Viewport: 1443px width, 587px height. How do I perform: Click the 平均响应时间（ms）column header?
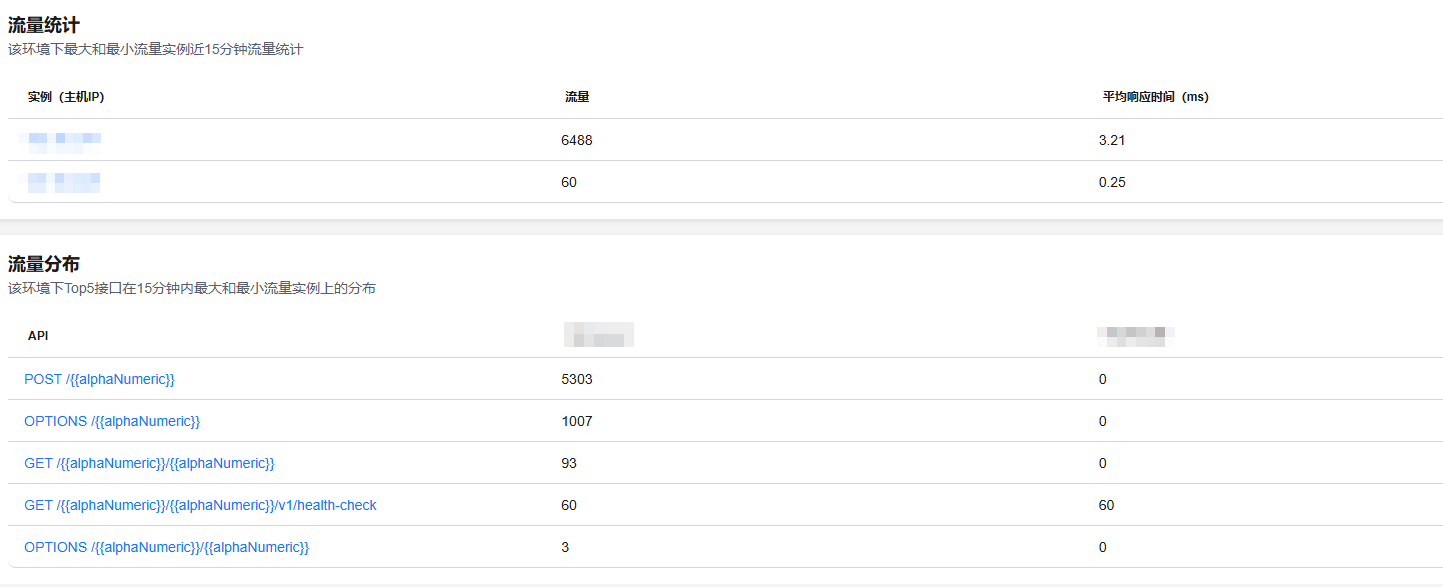point(1155,97)
